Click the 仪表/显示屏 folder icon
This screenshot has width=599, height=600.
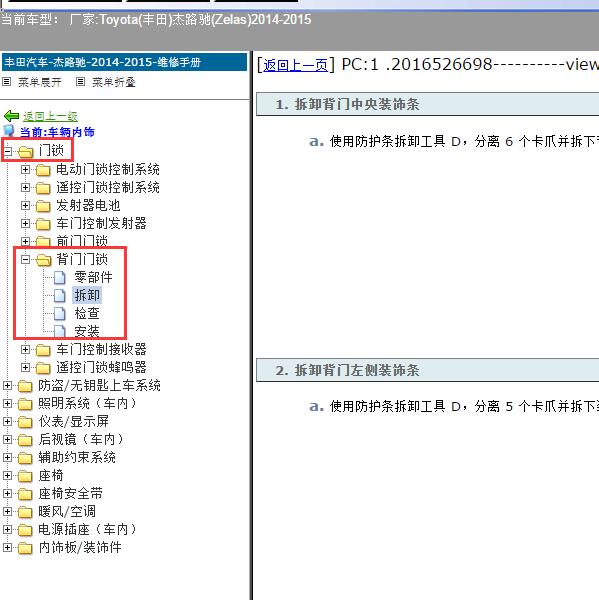[x=25, y=422]
